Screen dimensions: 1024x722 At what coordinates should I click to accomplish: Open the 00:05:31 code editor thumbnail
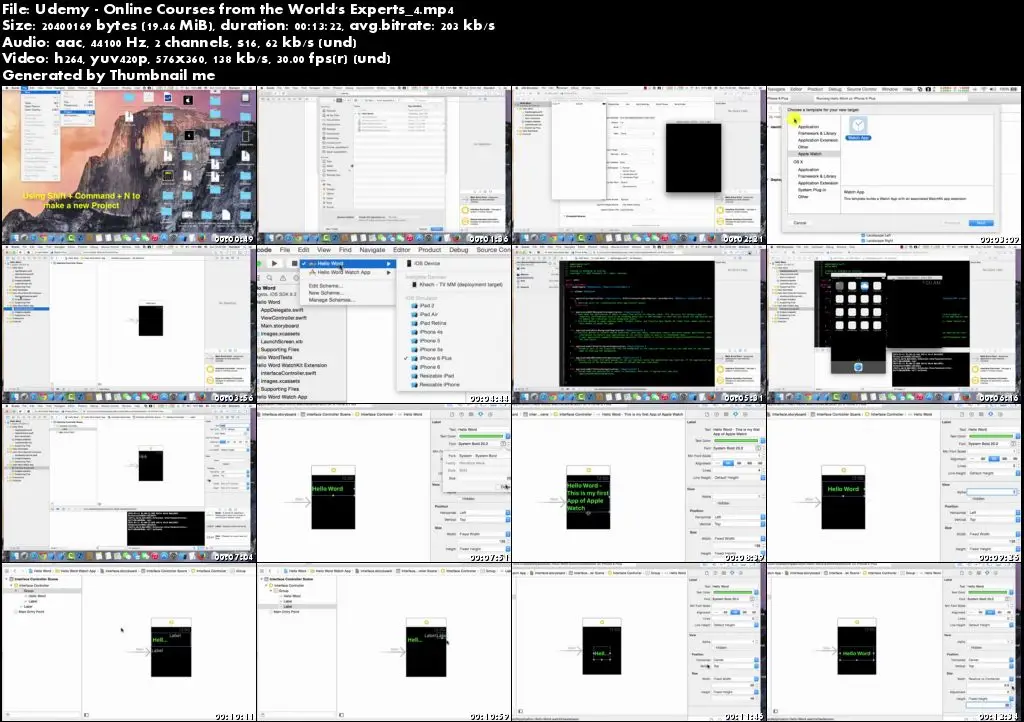(x=640, y=324)
